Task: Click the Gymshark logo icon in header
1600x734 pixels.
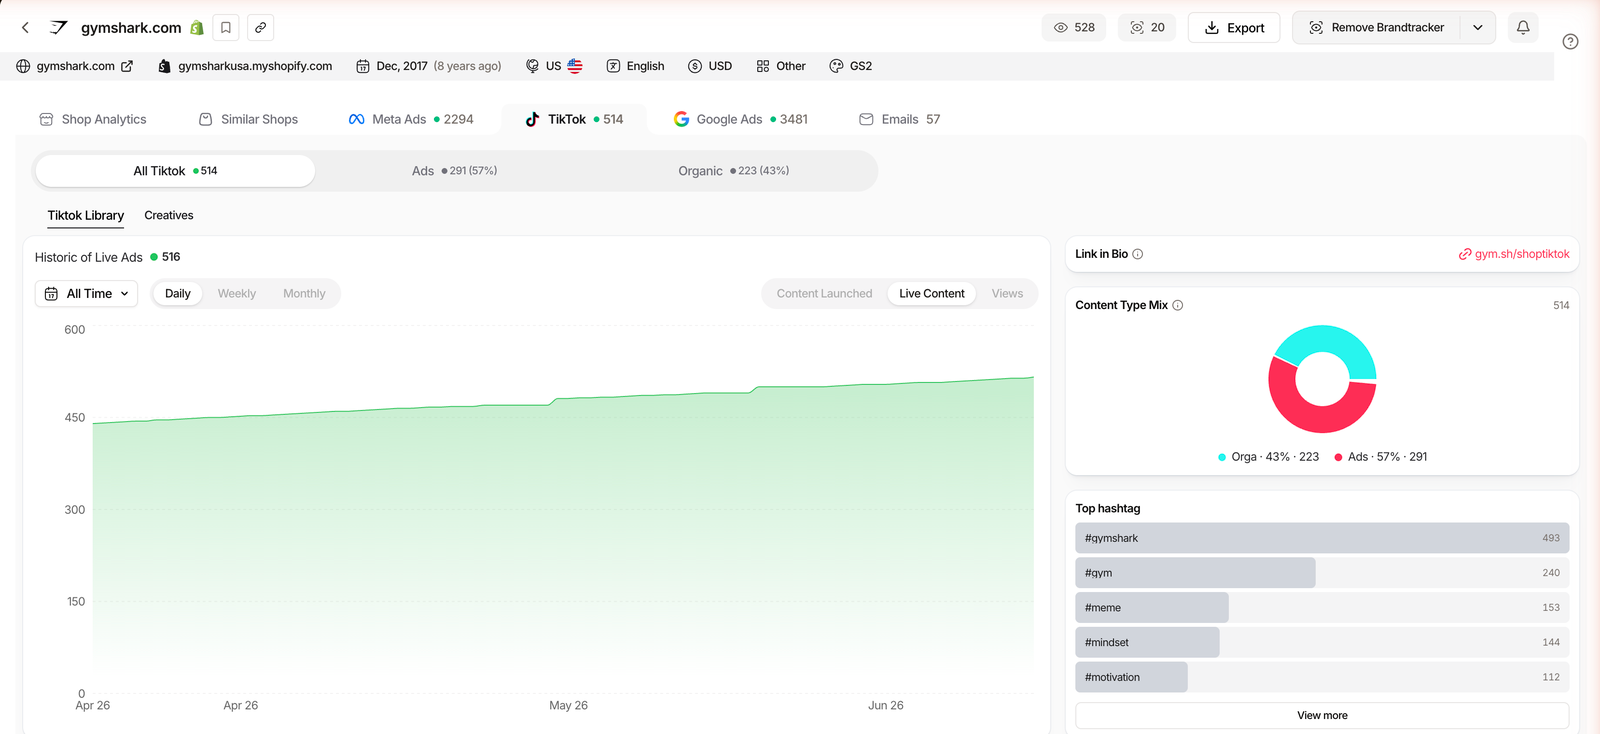Action: coord(59,28)
